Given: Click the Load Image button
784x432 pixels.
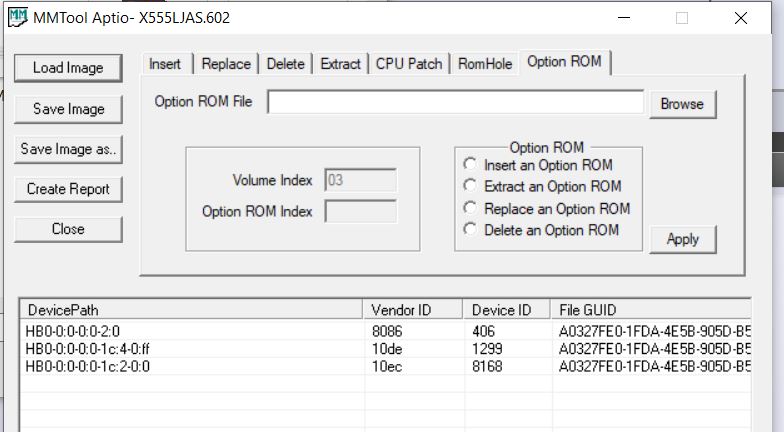Looking at the screenshot, I should pyautogui.click(x=68, y=68).
